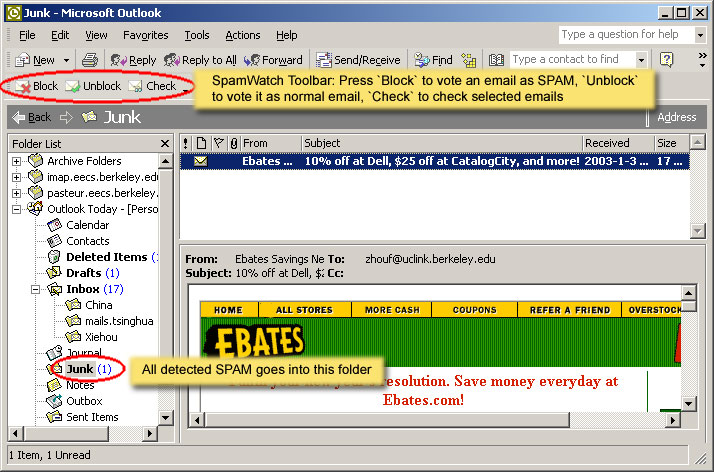Click the Reply button
The image size is (714, 472).
click(133, 60)
